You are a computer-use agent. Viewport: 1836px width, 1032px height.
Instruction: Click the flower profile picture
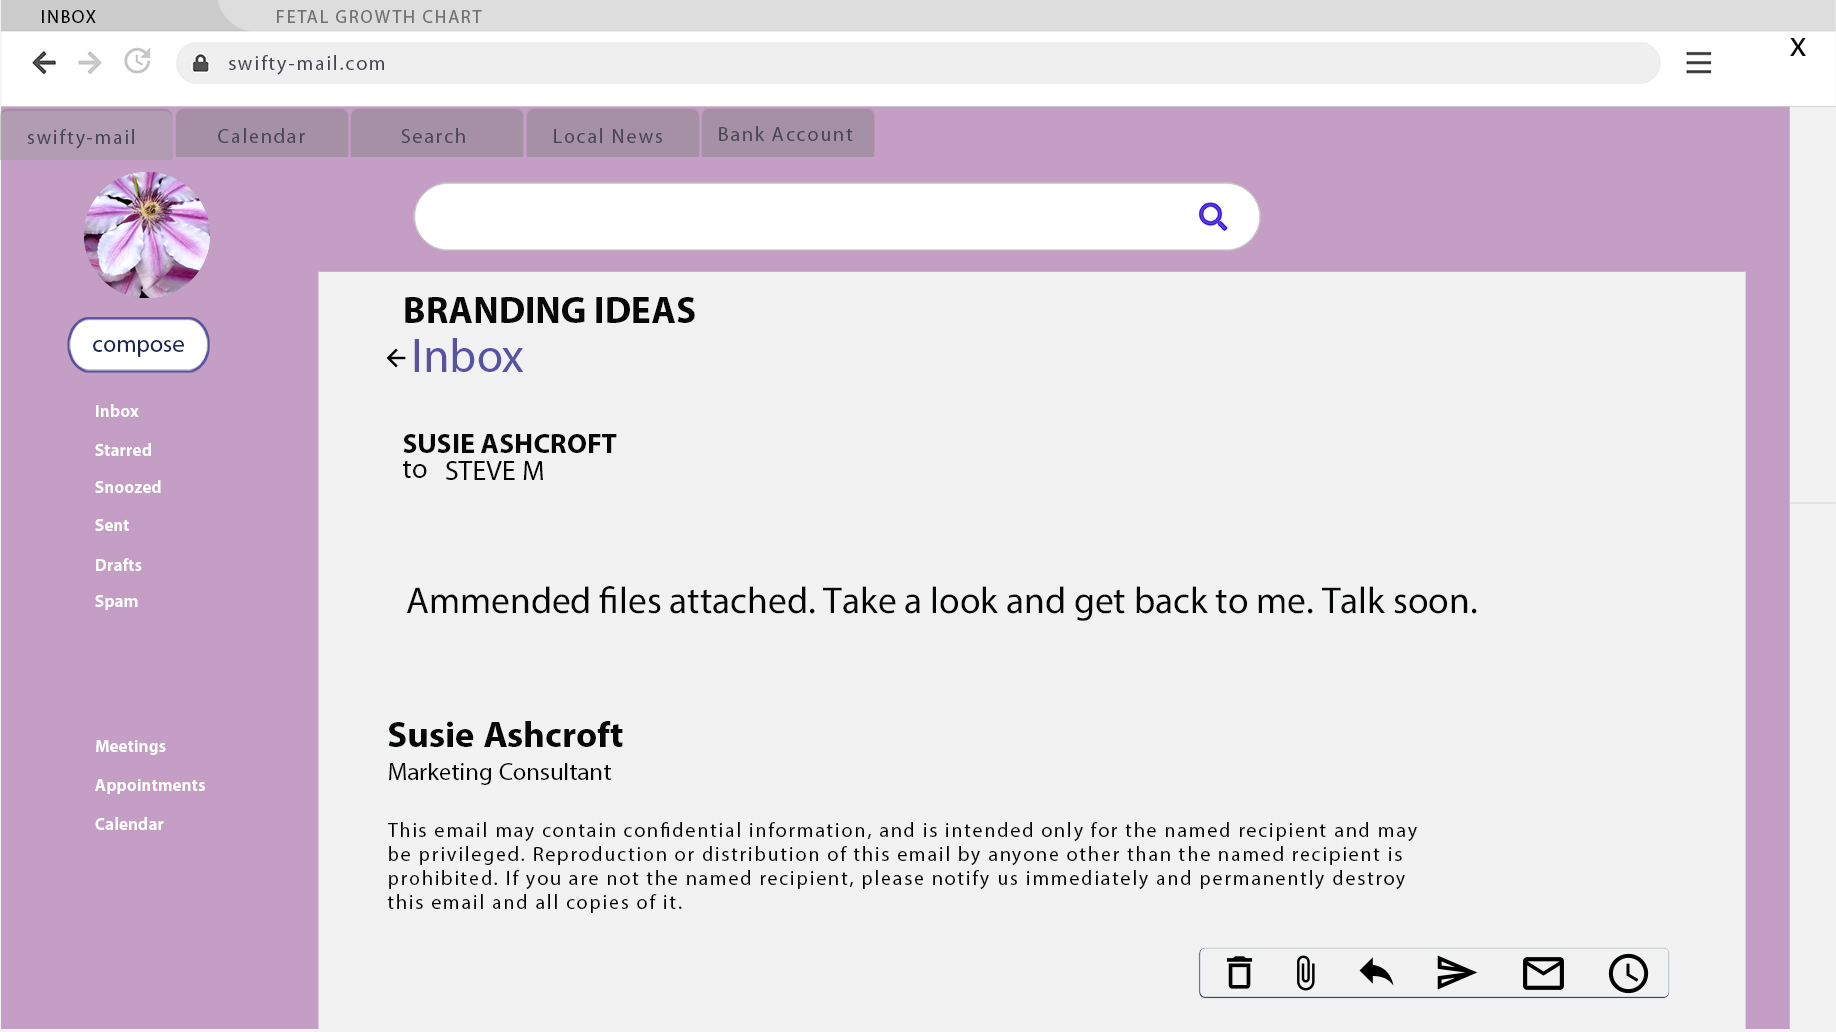click(147, 235)
